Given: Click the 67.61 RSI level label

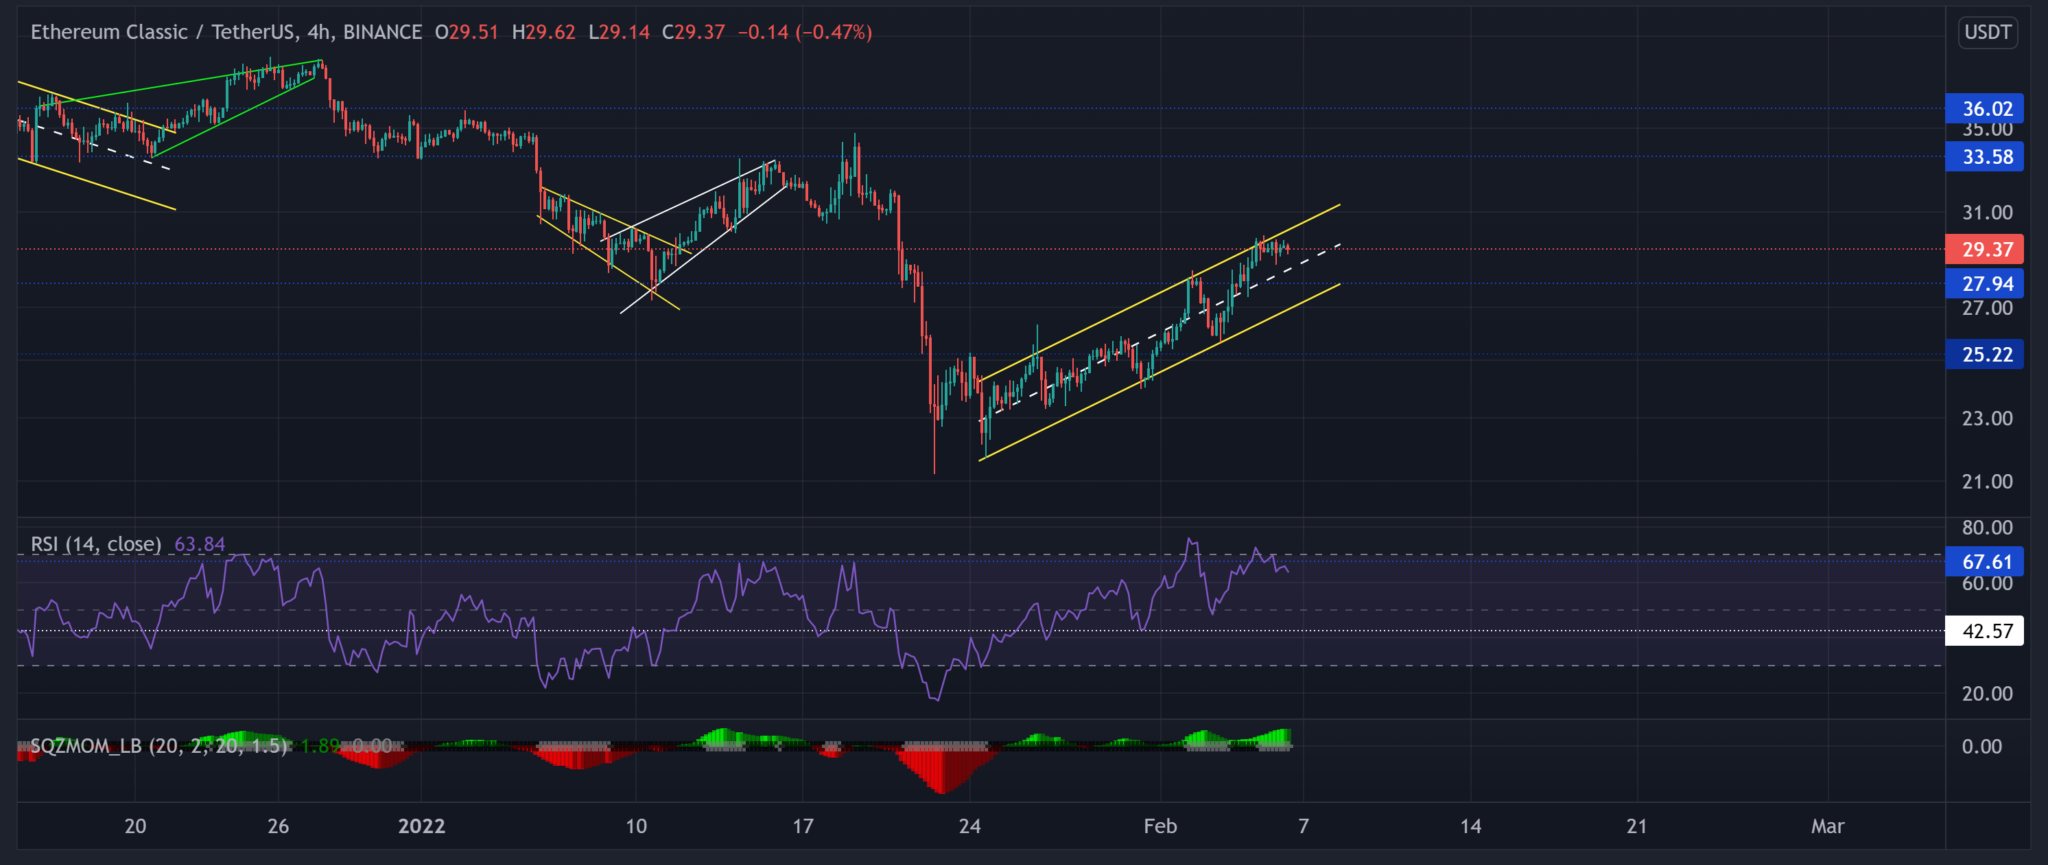Looking at the screenshot, I should (x=1985, y=562).
